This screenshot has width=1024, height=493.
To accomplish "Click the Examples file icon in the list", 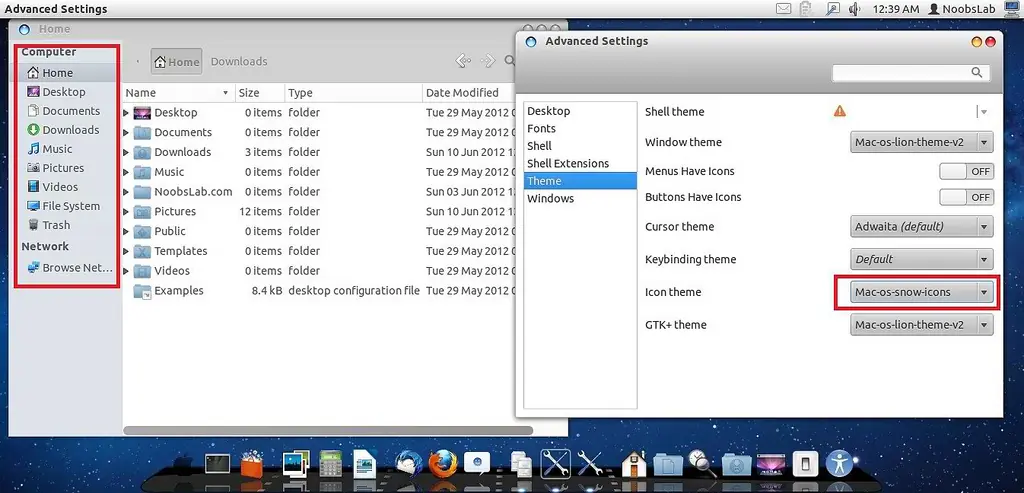I will coord(142,291).
